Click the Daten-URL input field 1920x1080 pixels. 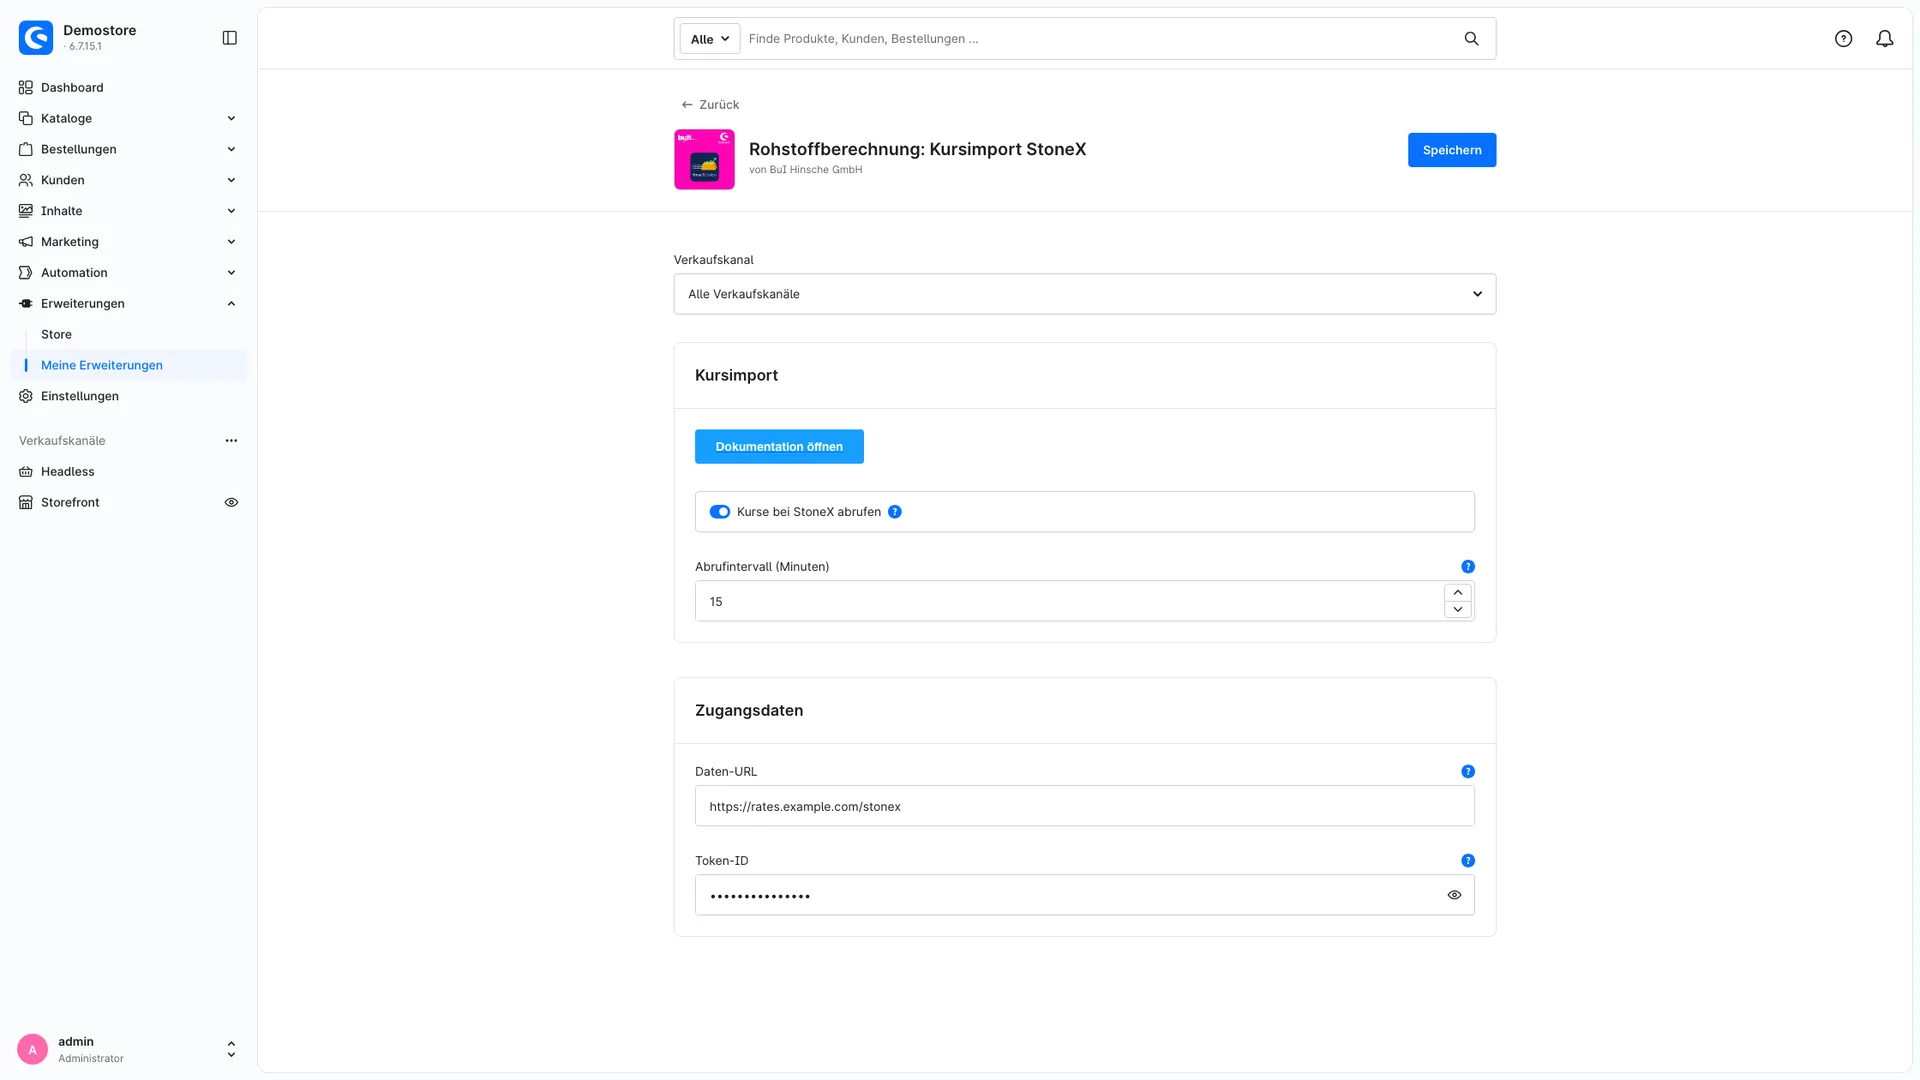click(1085, 807)
